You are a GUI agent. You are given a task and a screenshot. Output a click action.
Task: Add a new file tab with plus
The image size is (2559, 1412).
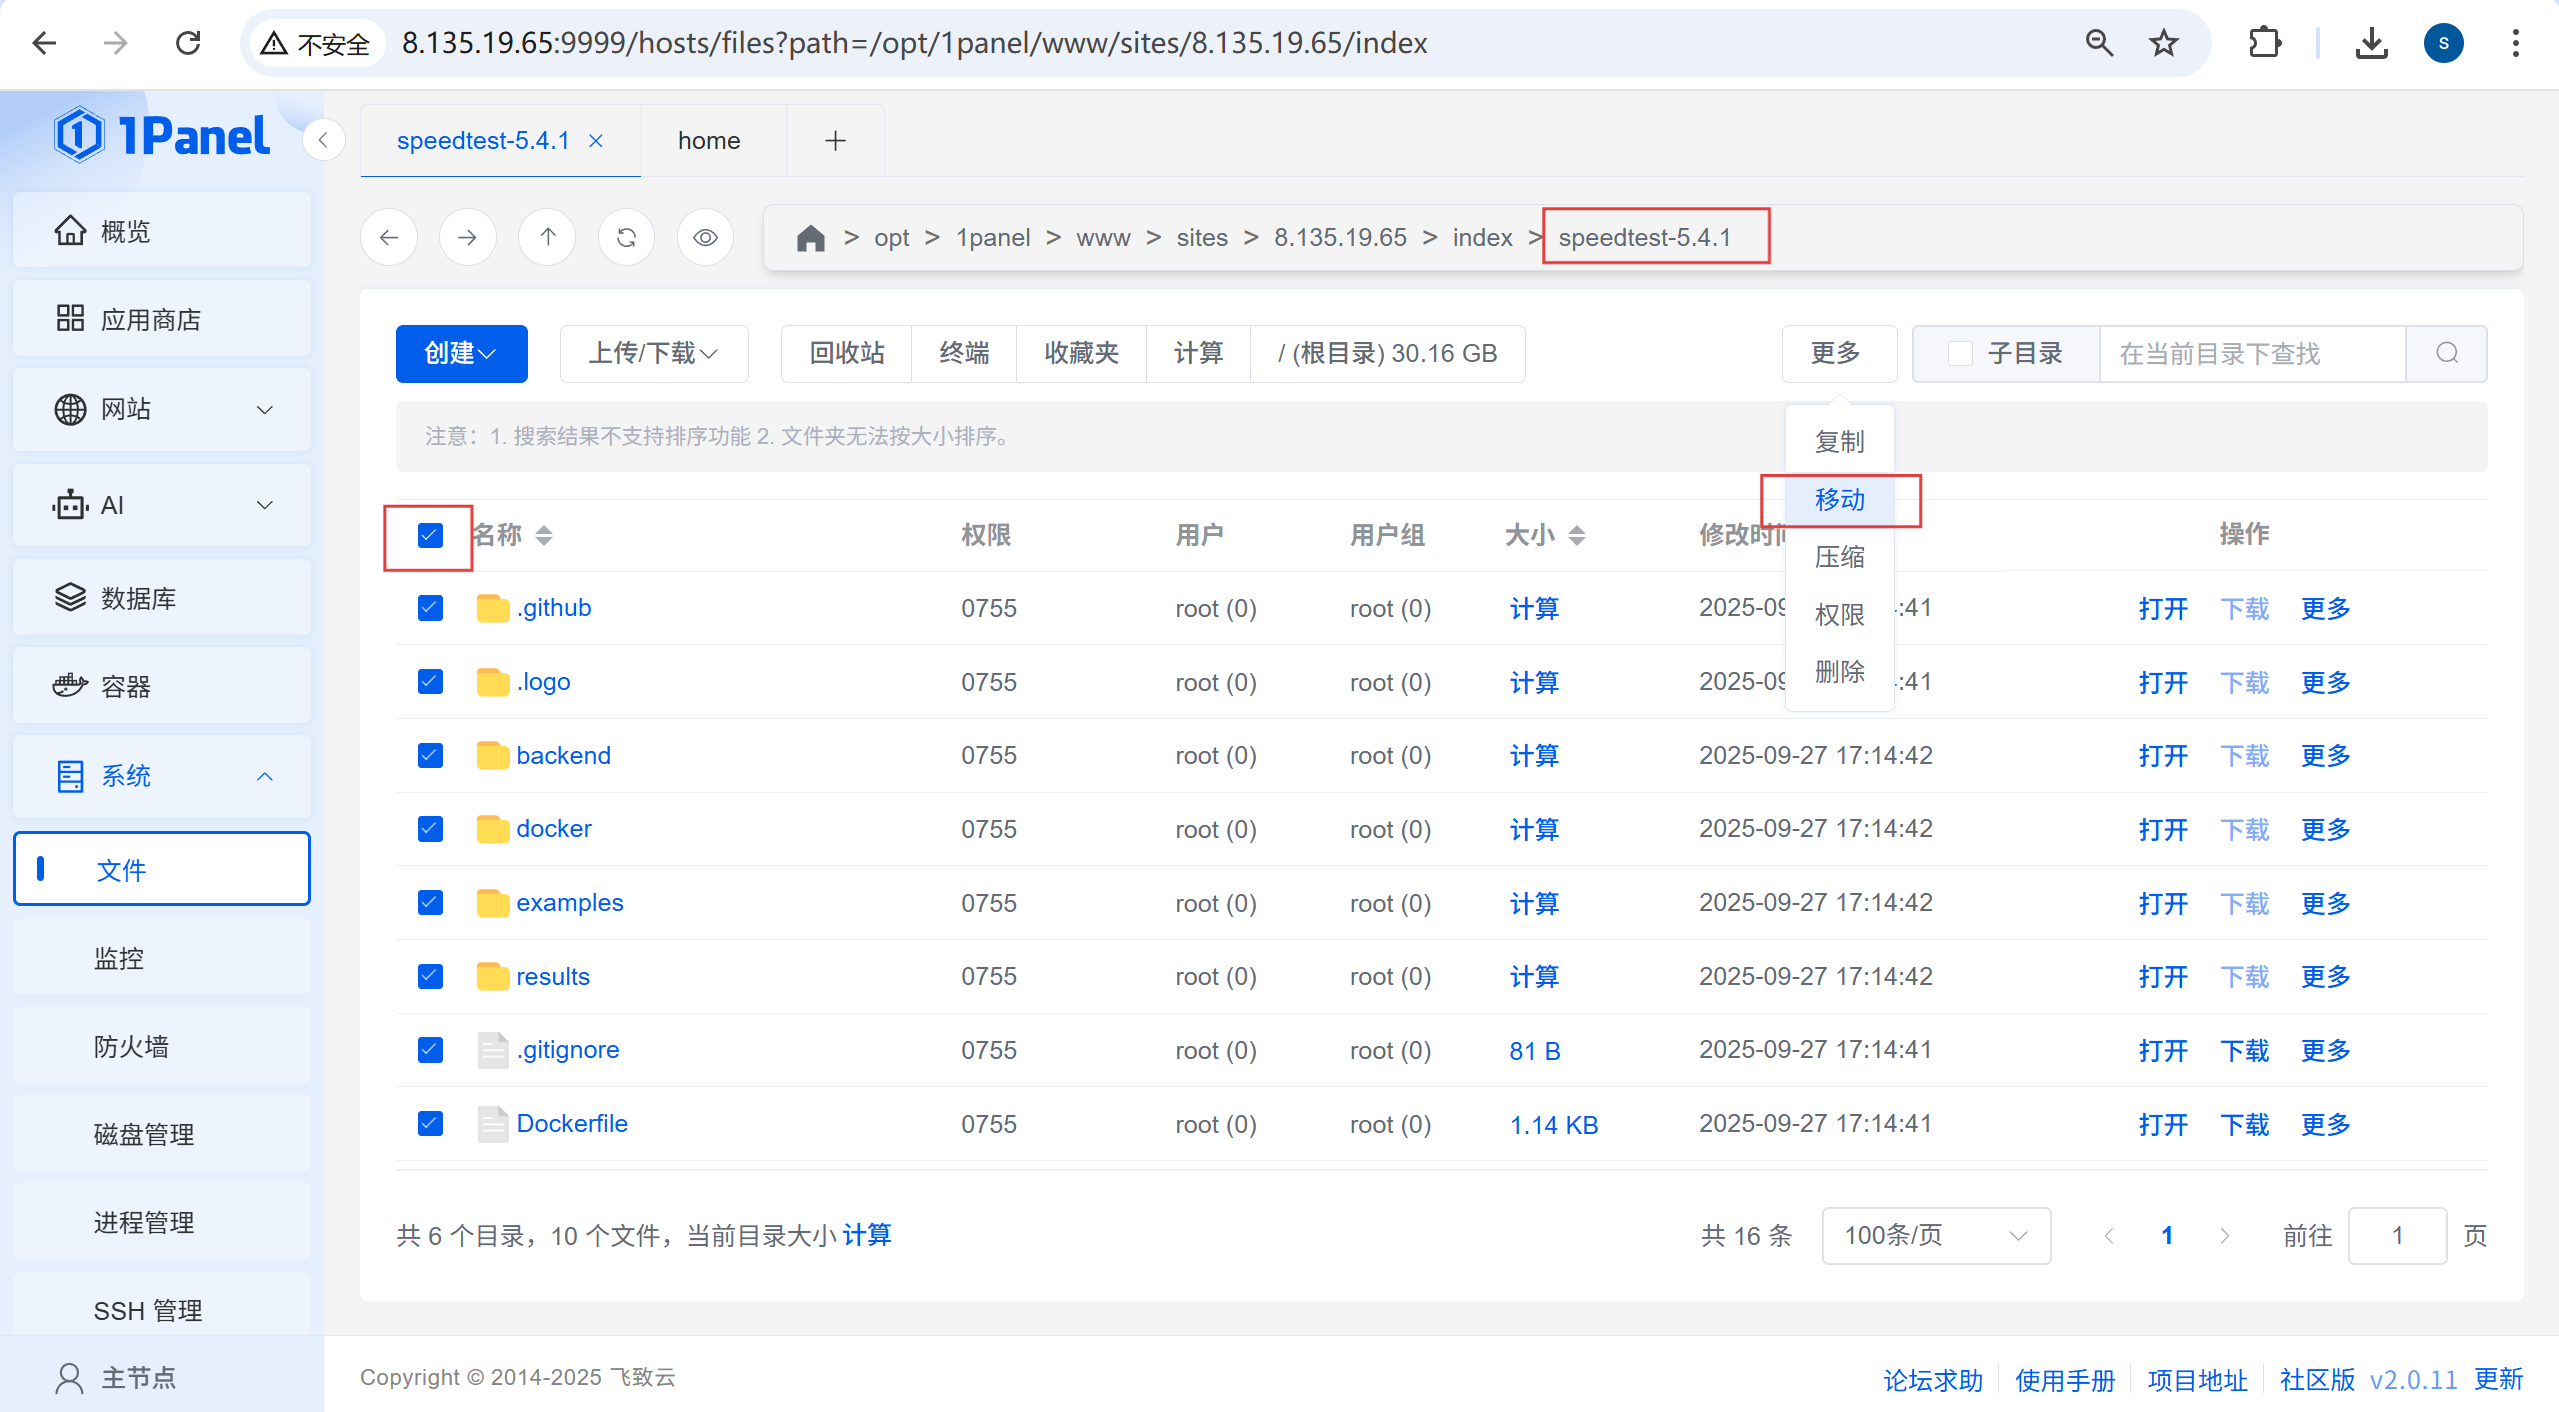point(835,141)
